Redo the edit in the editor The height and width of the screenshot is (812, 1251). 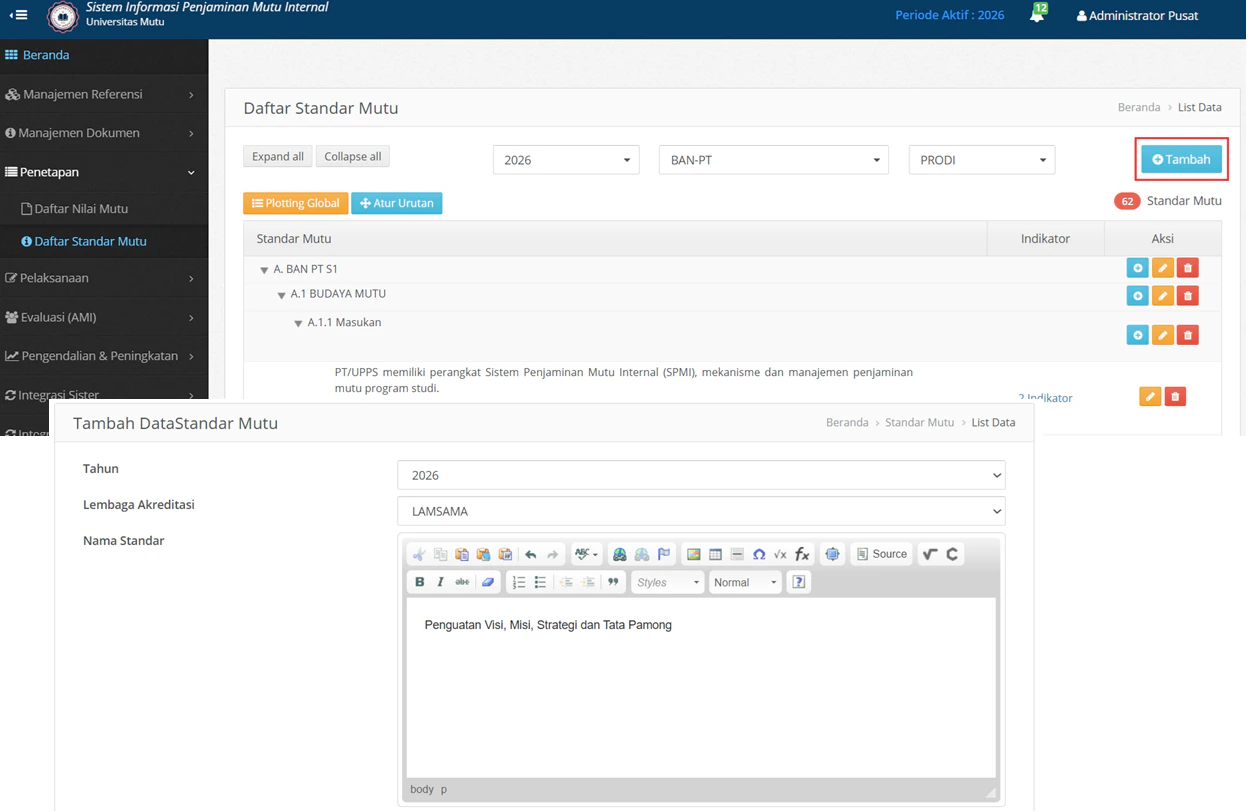pos(553,554)
